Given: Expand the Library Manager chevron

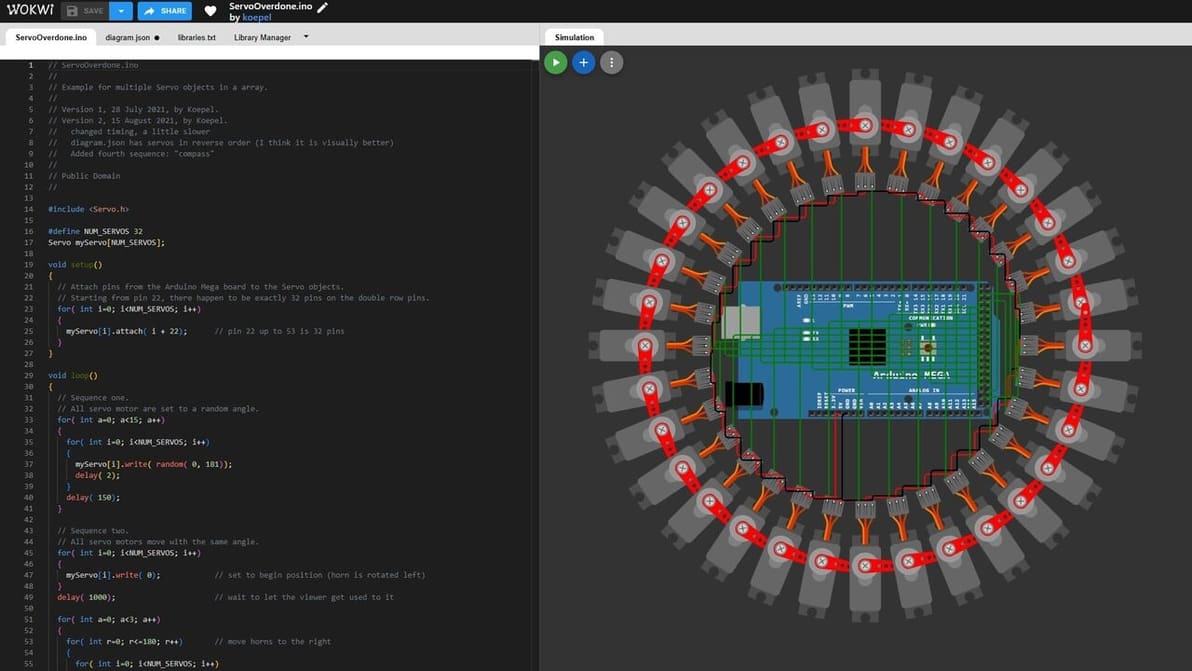Looking at the screenshot, I should [305, 36].
